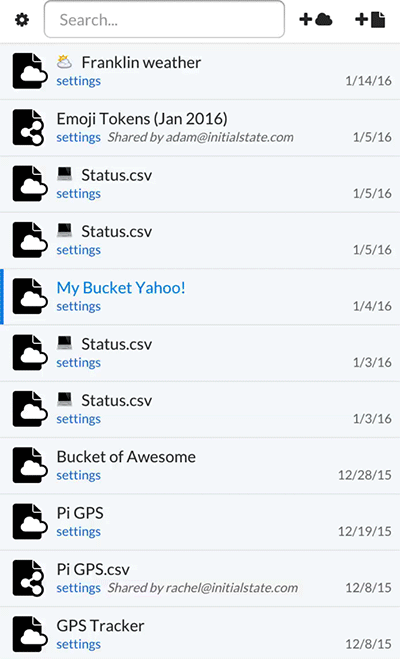Open settings link under GPS Tracker
The height and width of the screenshot is (659, 400).
point(79,644)
